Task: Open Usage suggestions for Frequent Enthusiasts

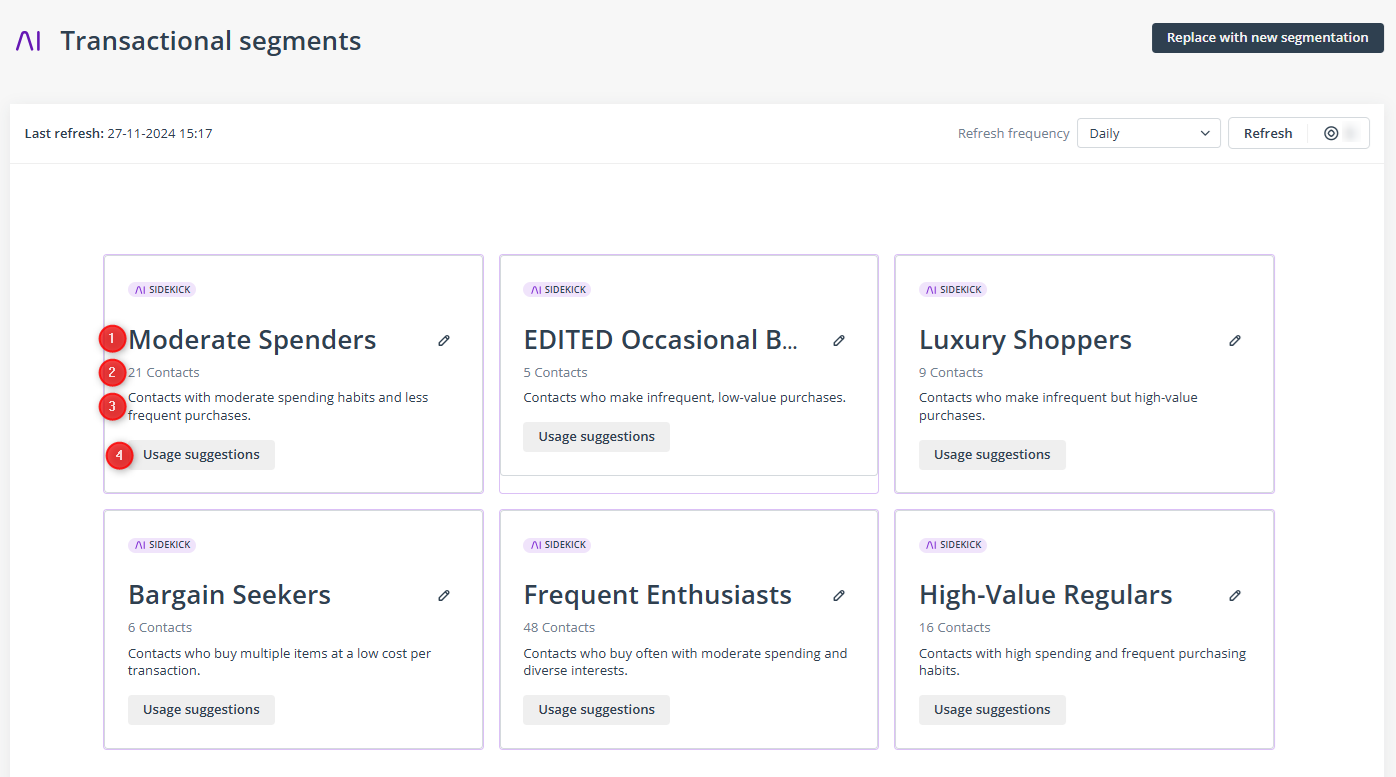Action: coord(597,710)
